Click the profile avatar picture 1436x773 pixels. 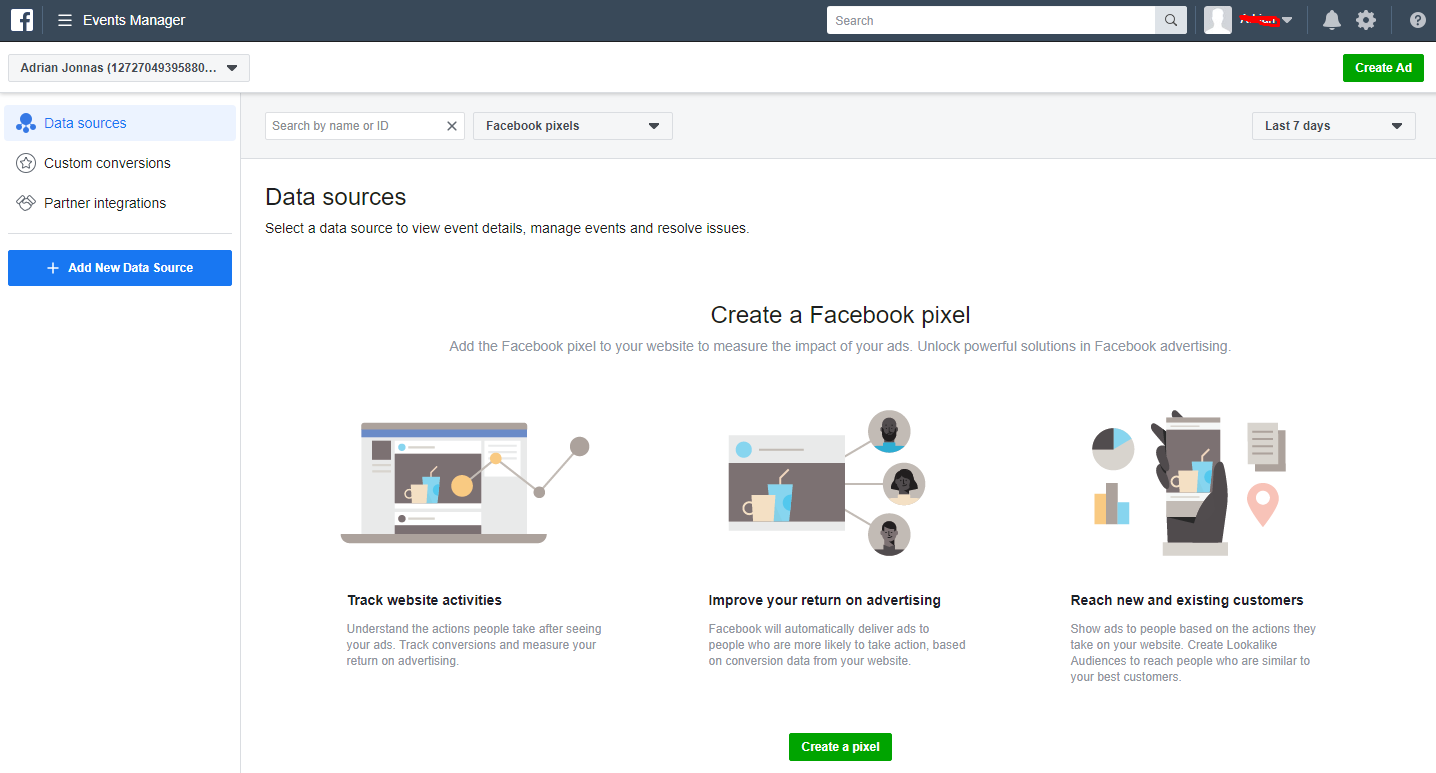coord(1217,20)
